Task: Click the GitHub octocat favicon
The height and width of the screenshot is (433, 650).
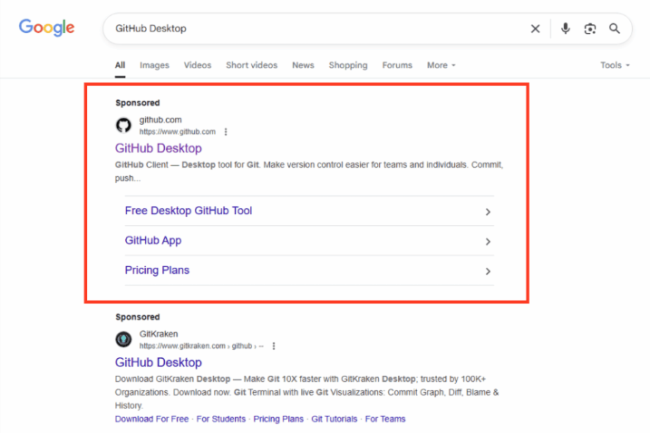Action: pyautogui.click(x=123, y=125)
